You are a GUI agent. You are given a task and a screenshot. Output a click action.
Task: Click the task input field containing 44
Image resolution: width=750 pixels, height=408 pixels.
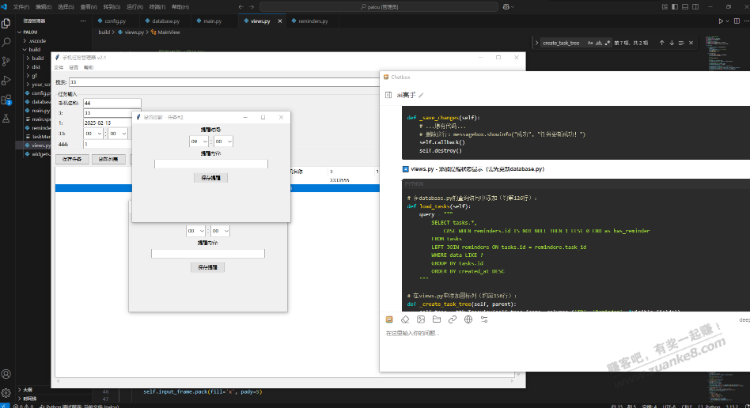112,103
